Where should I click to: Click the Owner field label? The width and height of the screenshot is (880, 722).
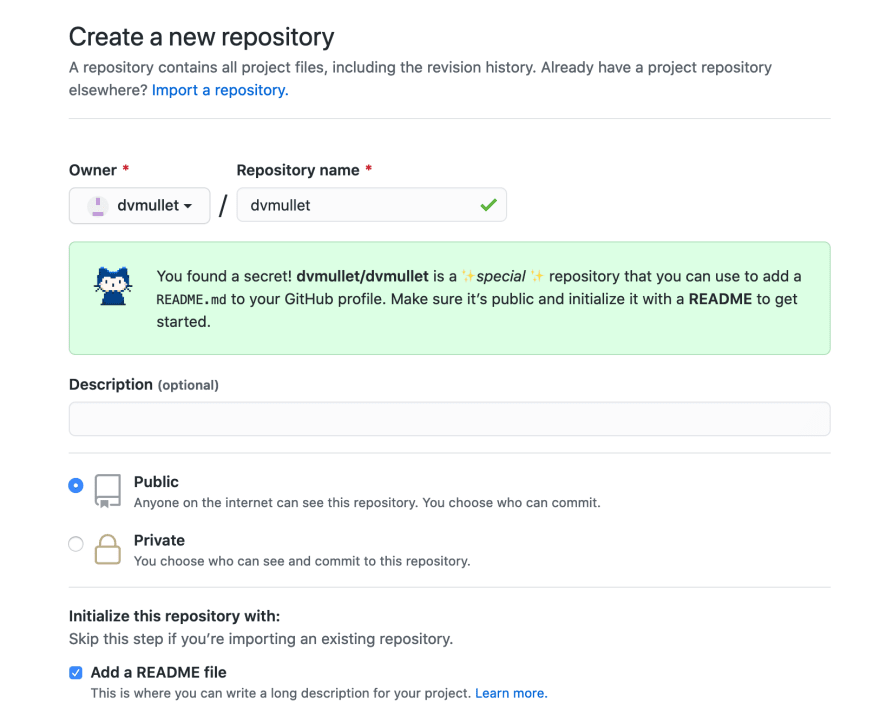pos(93,170)
